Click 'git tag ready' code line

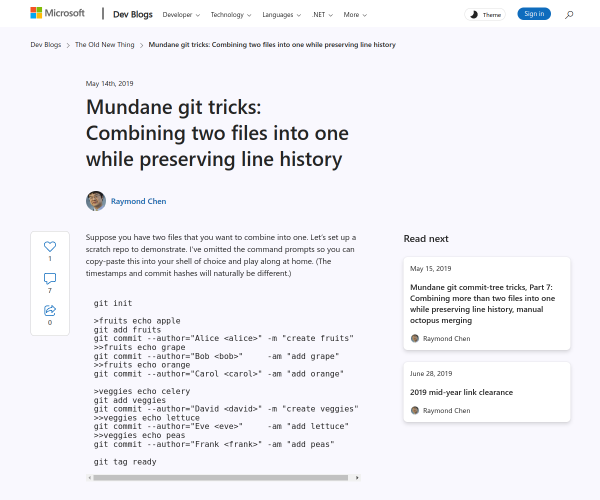125,462
